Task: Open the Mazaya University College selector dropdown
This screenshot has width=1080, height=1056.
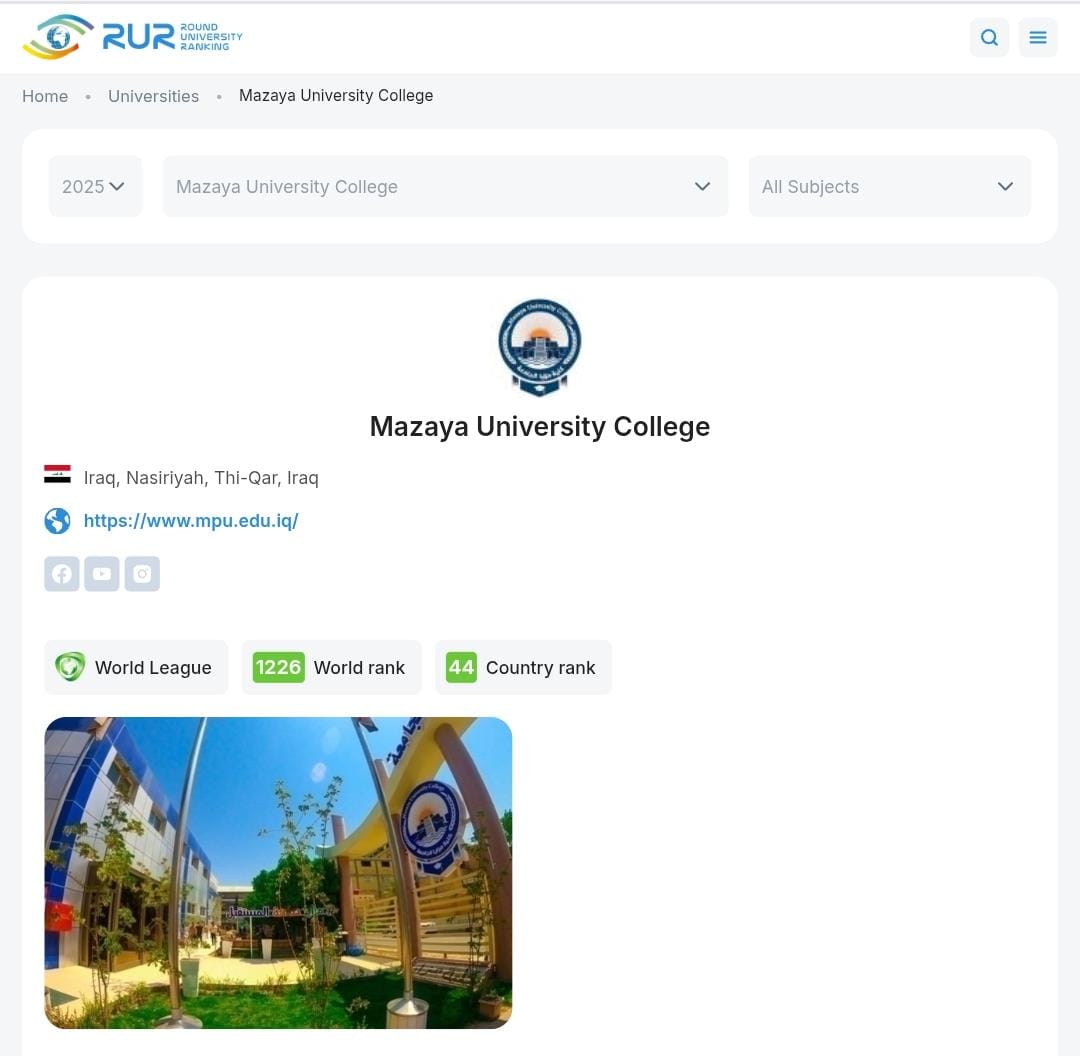Action: 445,187
